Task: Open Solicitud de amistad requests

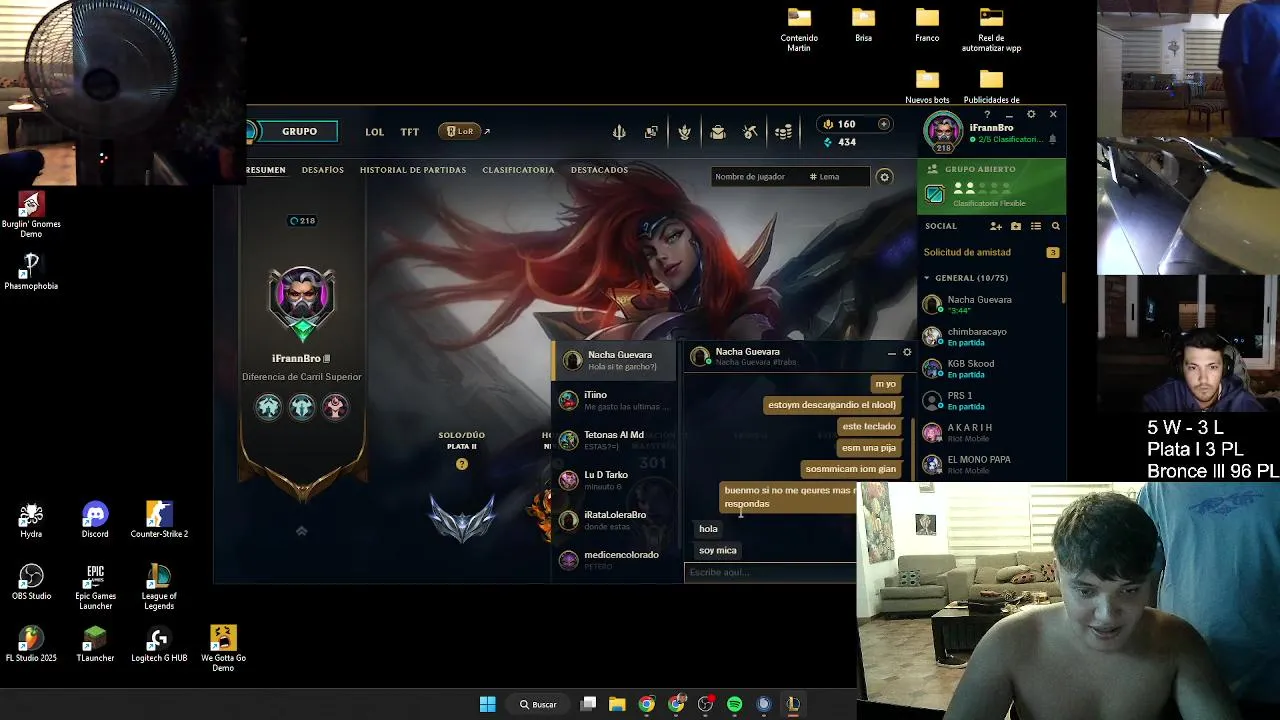Action: [991, 253]
